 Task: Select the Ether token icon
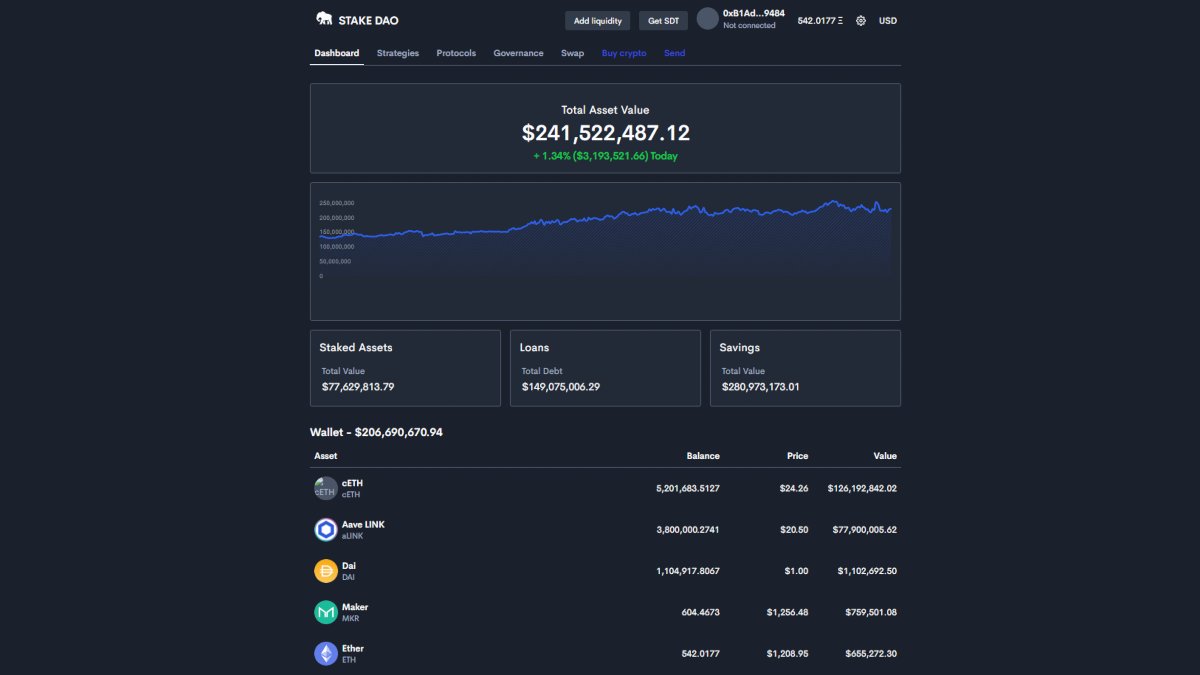(x=325, y=652)
